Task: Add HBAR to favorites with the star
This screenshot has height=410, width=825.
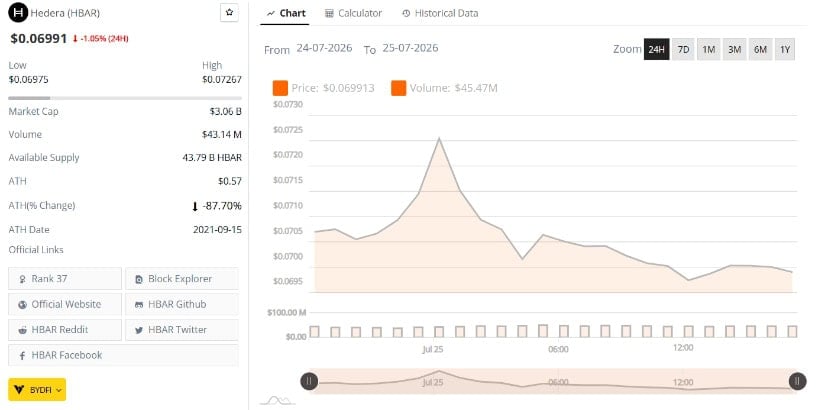Action: point(229,13)
